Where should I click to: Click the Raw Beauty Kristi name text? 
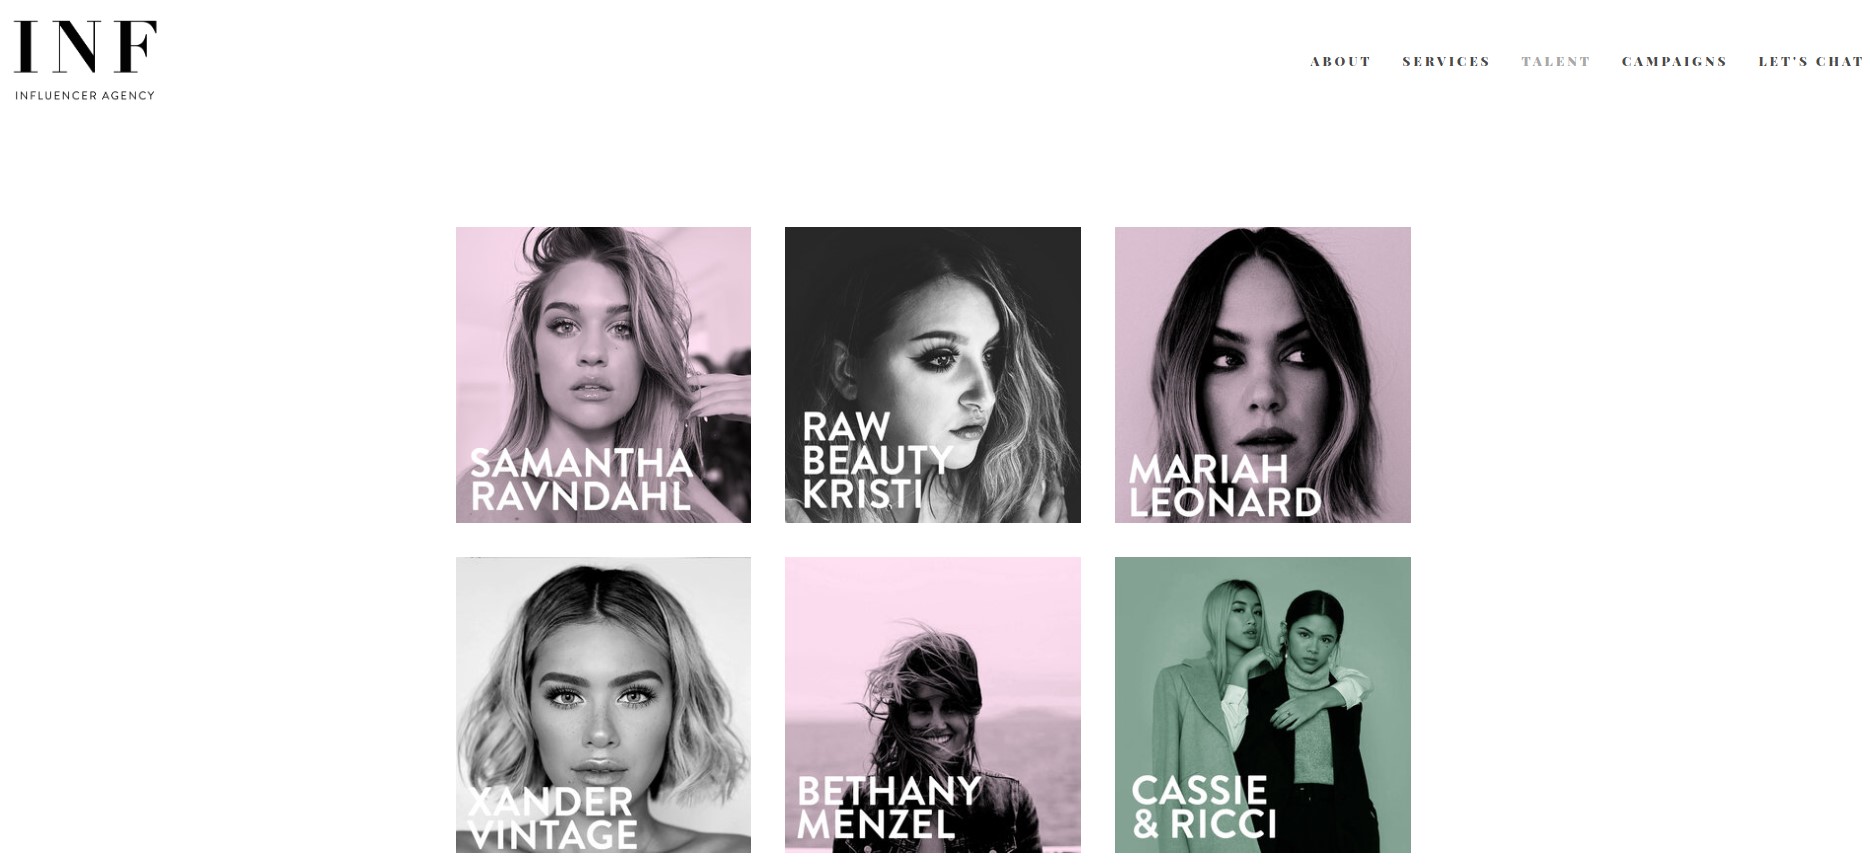(x=877, y=460)
